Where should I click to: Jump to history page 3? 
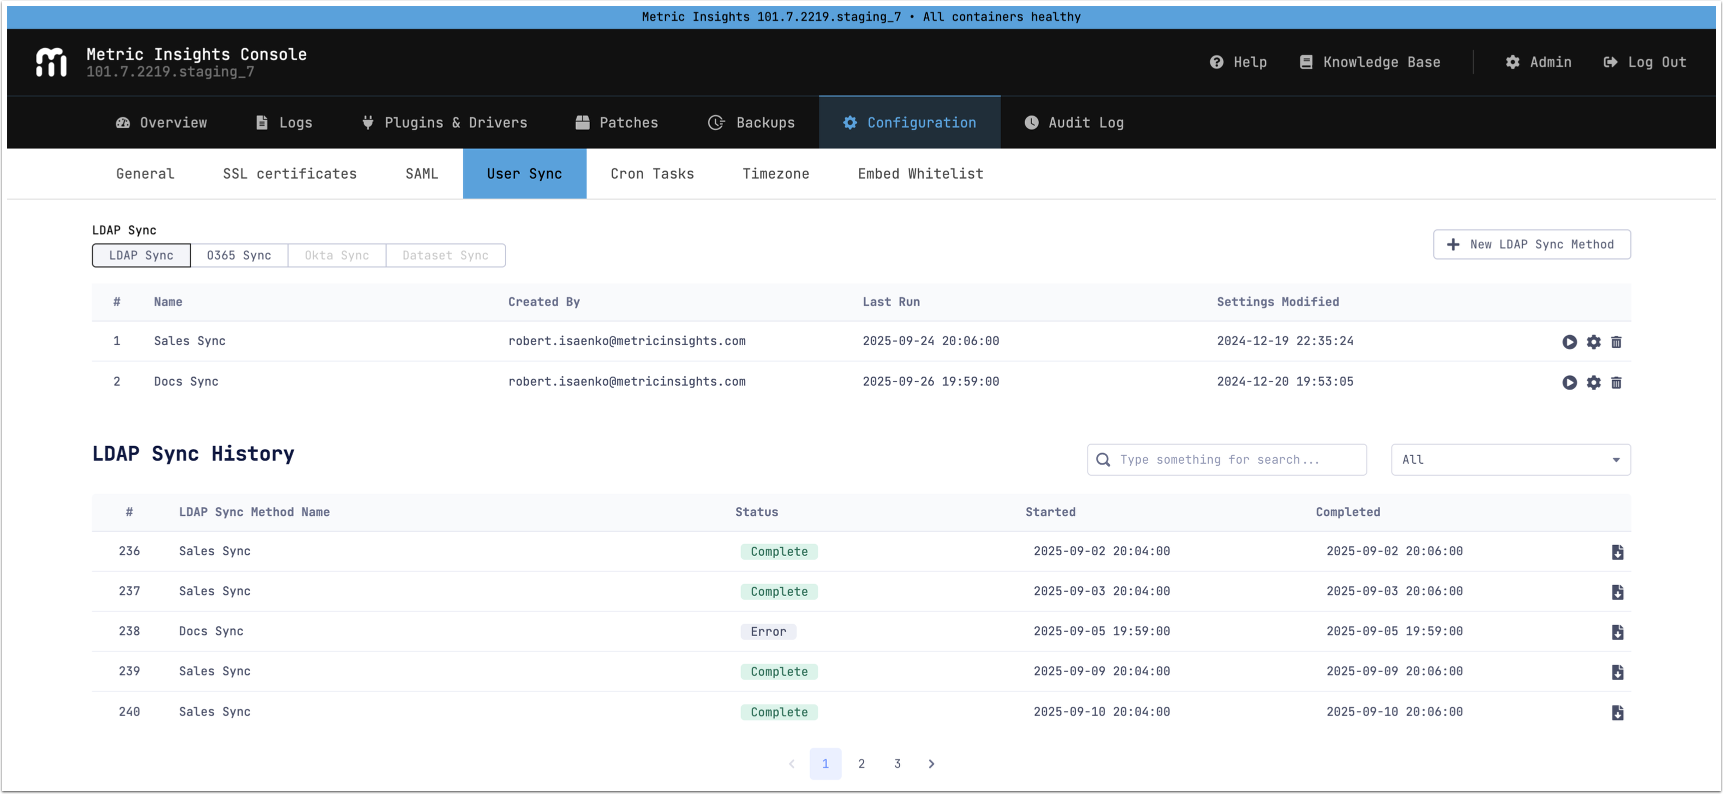coord(897,764)
